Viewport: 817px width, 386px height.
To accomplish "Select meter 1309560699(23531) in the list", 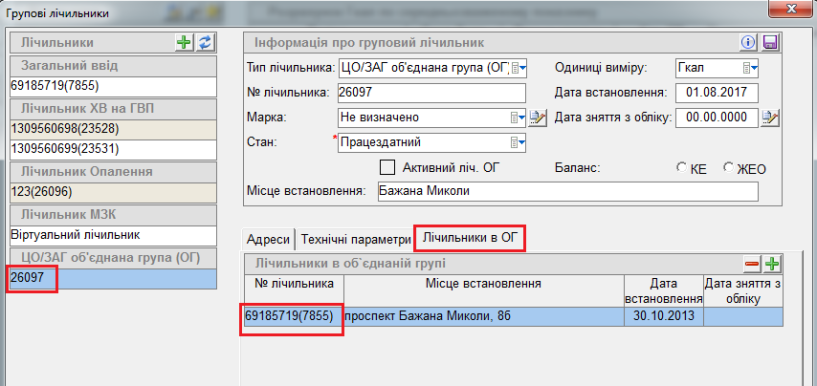I will [113, 150].
